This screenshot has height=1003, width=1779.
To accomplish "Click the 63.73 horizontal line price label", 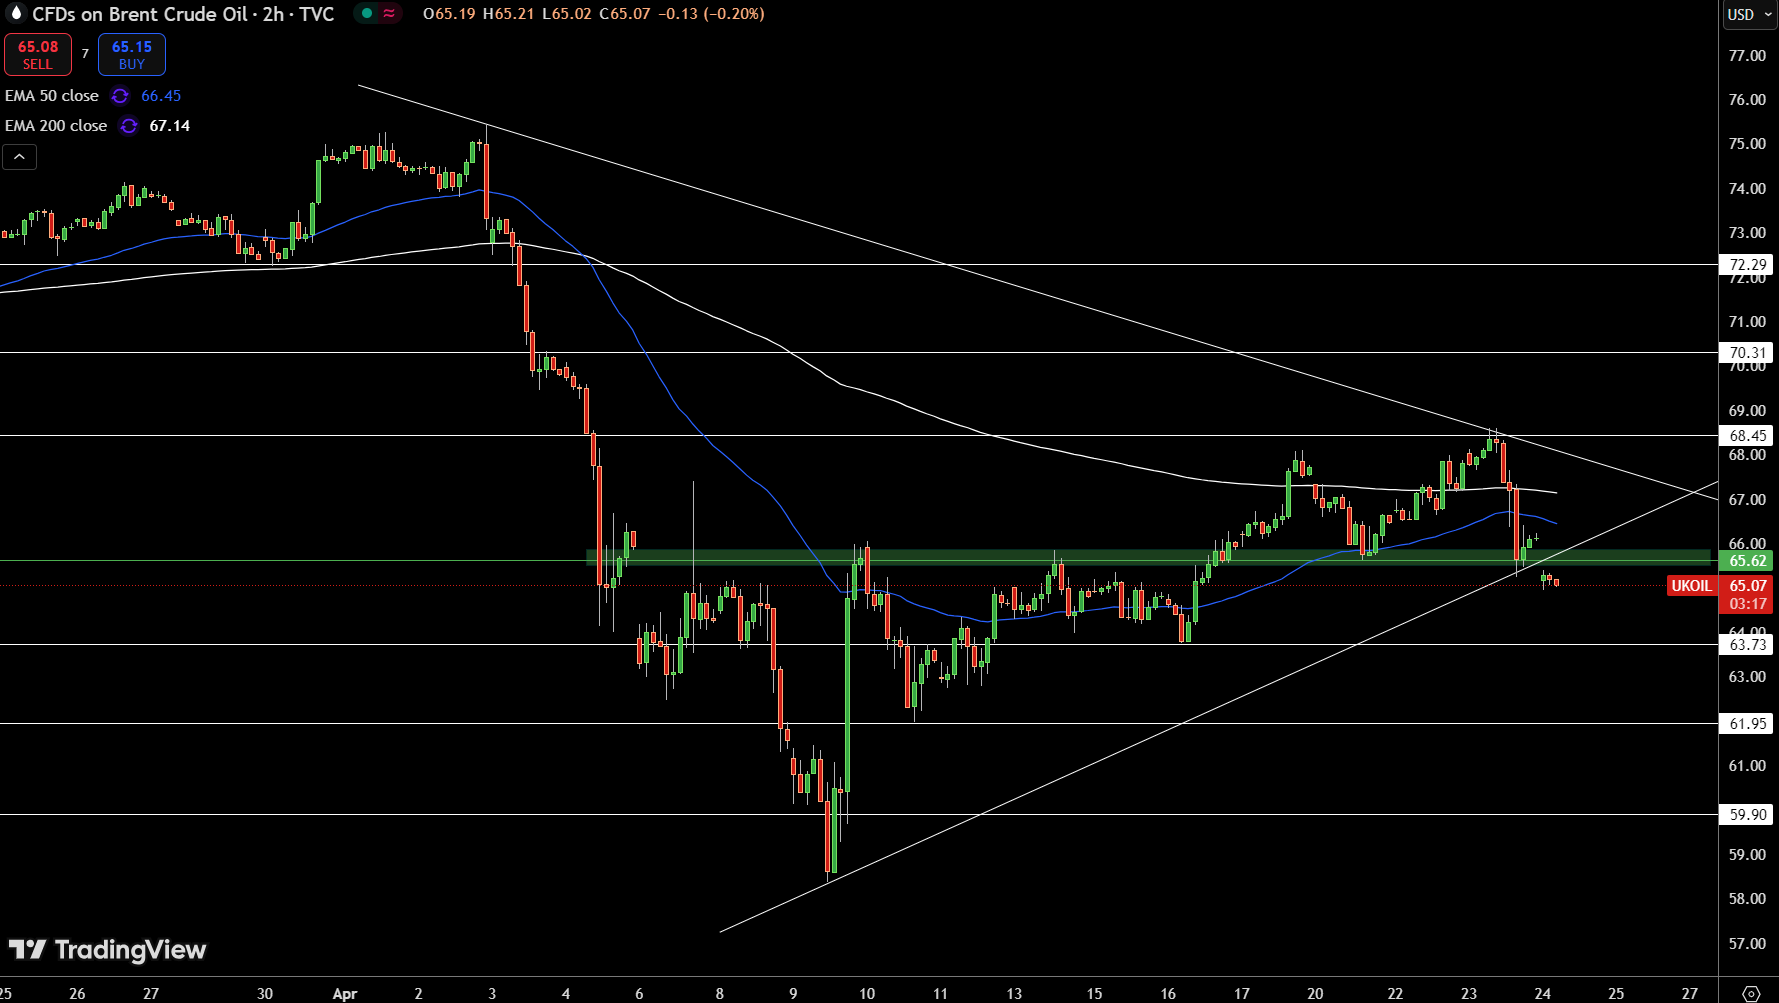I will pos(1748,645).
